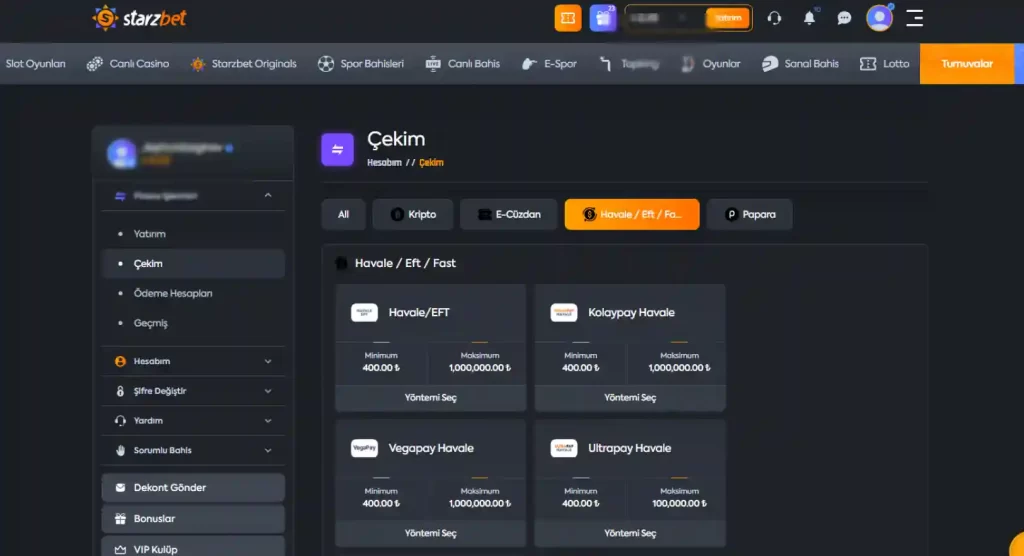
Task: Click Yöntemi Seç under Ultrapay Havale
Action: click(630, 533)
